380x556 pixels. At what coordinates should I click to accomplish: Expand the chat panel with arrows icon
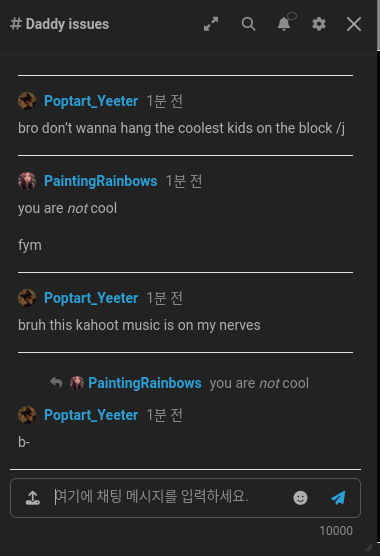pyautogui.click(x=211, y=24)
